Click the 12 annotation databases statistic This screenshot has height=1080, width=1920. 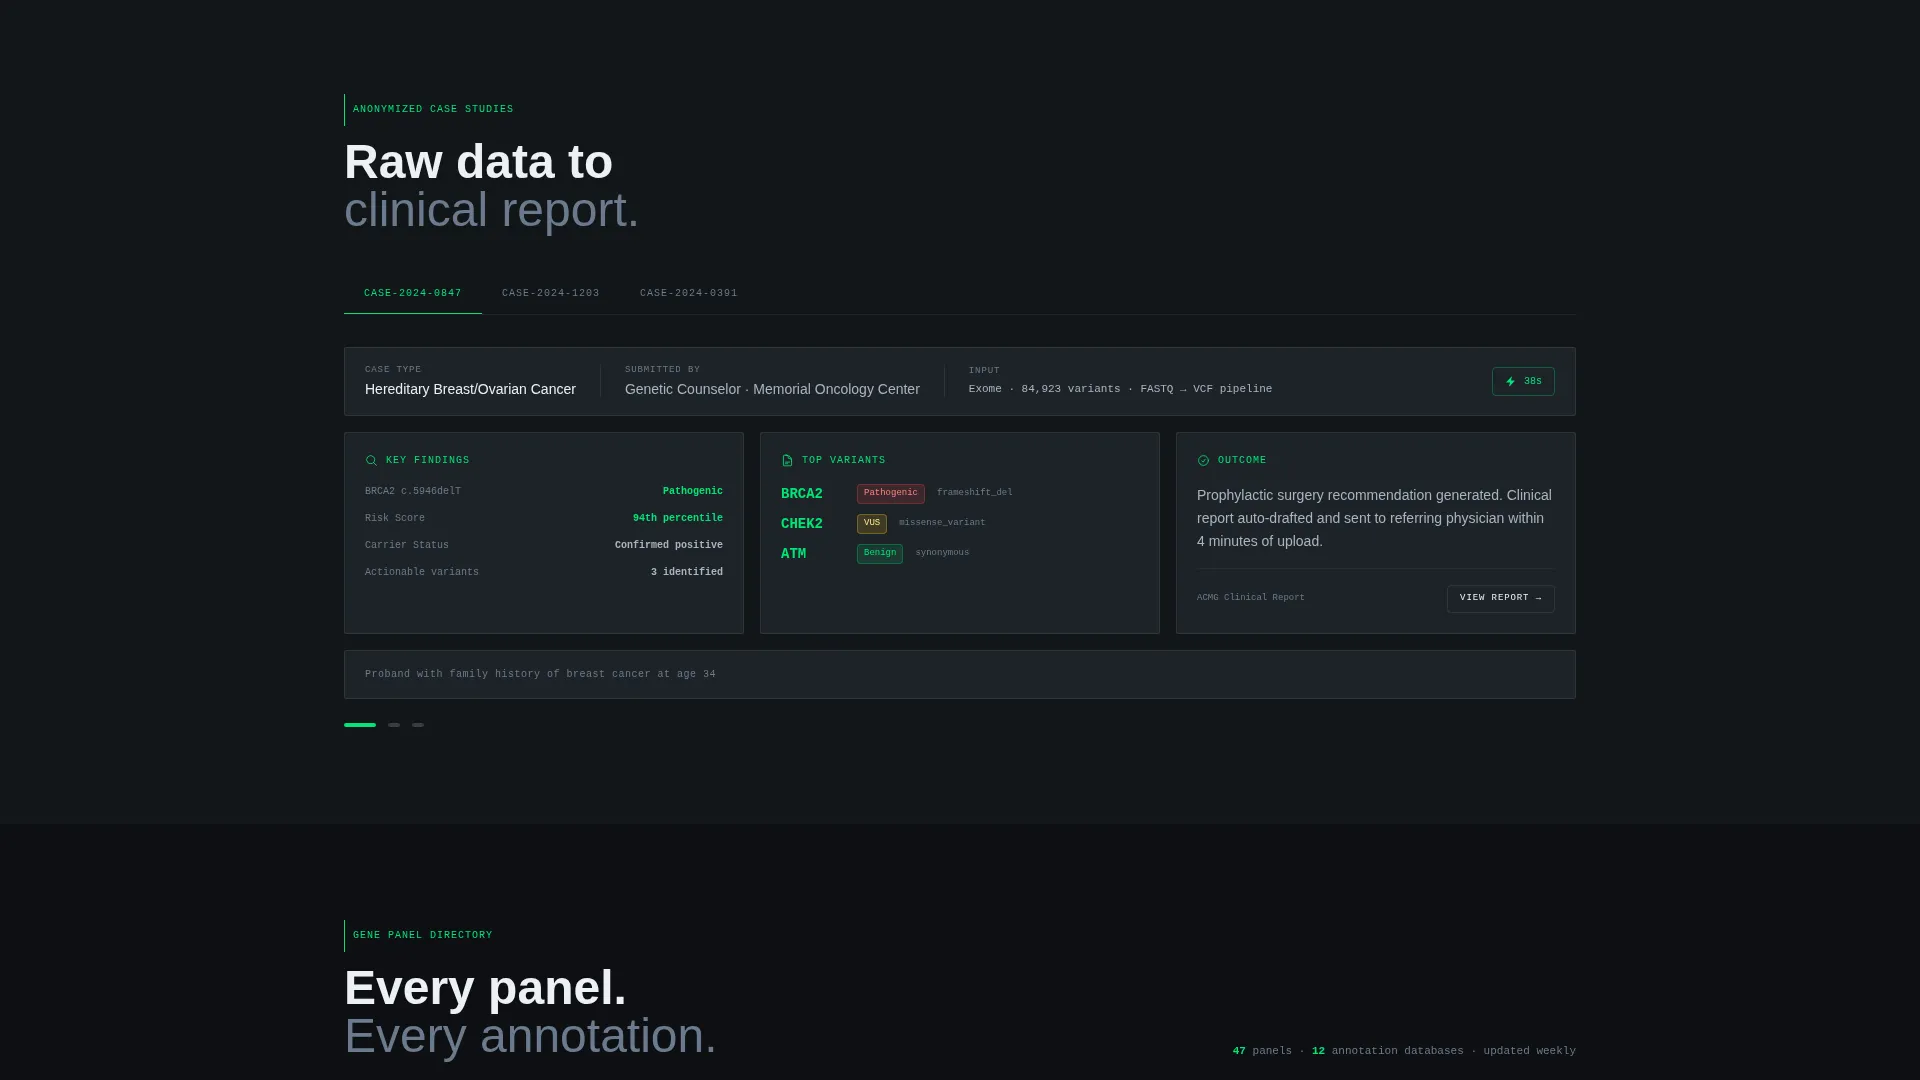click(1387, 1051)
